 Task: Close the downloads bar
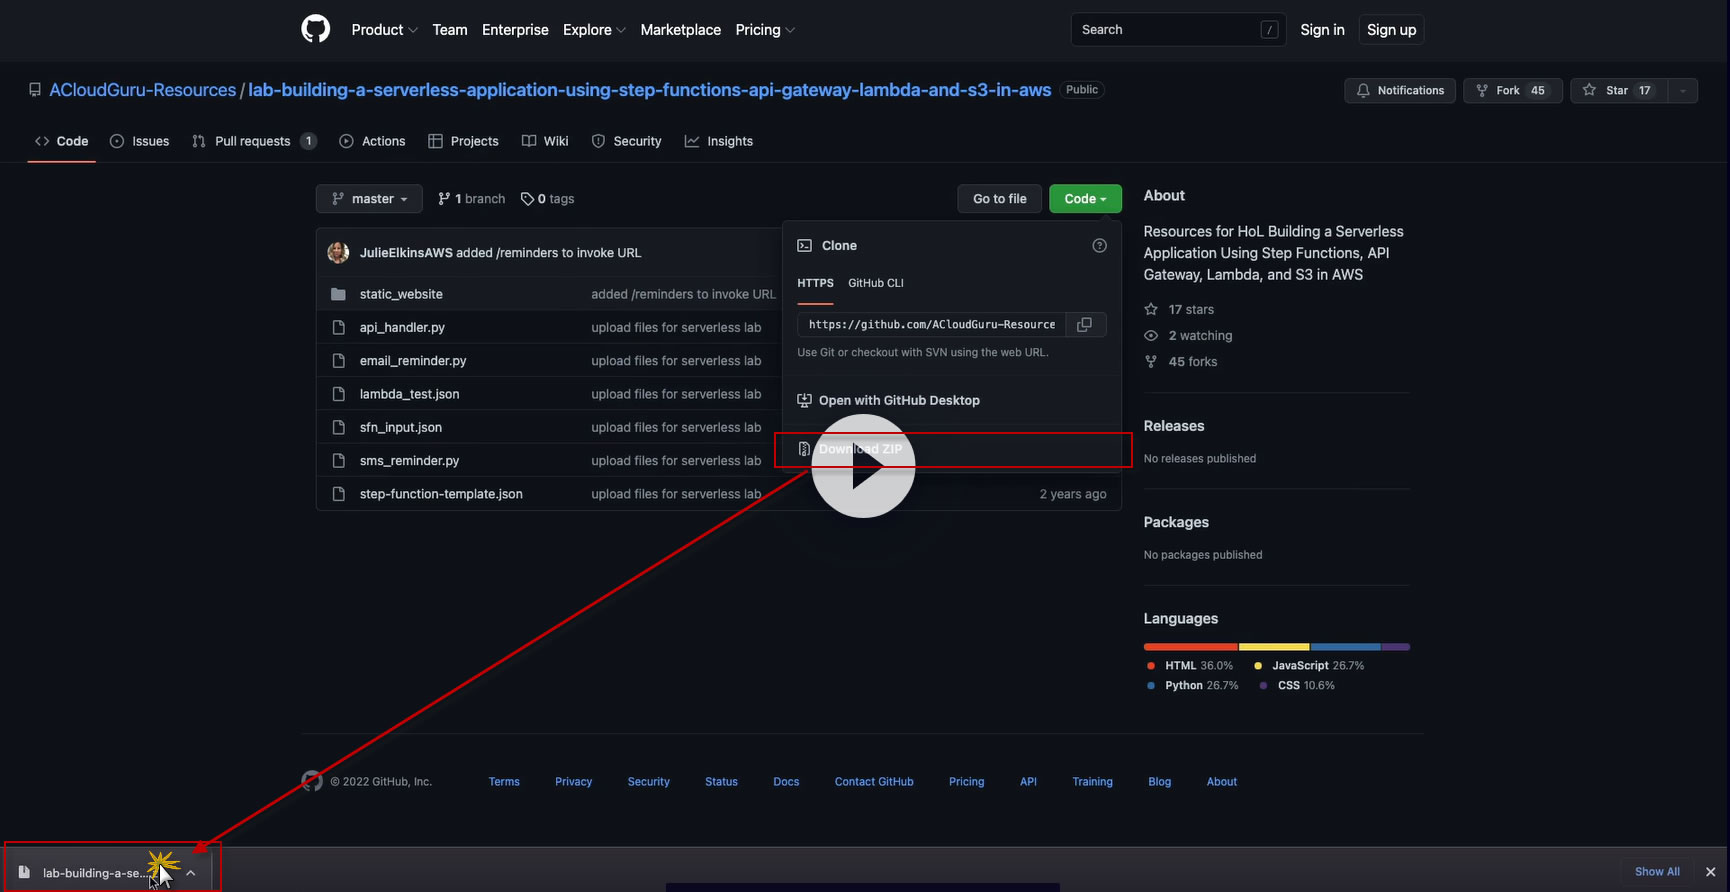[1710, 872]
